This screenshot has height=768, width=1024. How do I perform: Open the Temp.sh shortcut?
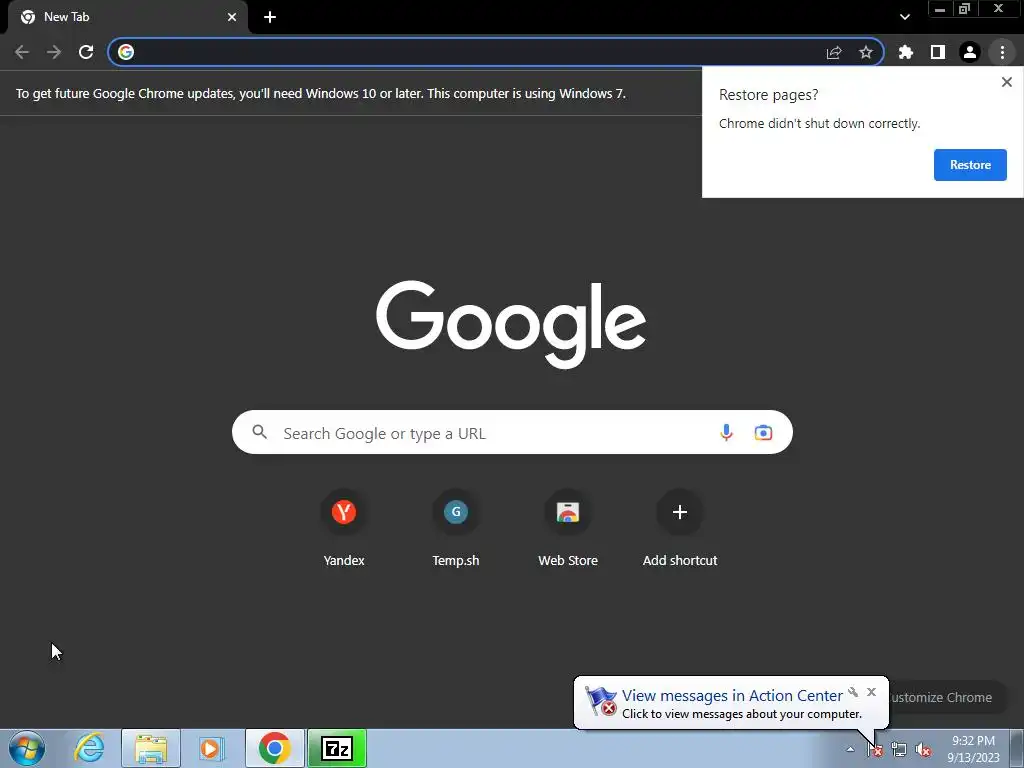(456, 528)
